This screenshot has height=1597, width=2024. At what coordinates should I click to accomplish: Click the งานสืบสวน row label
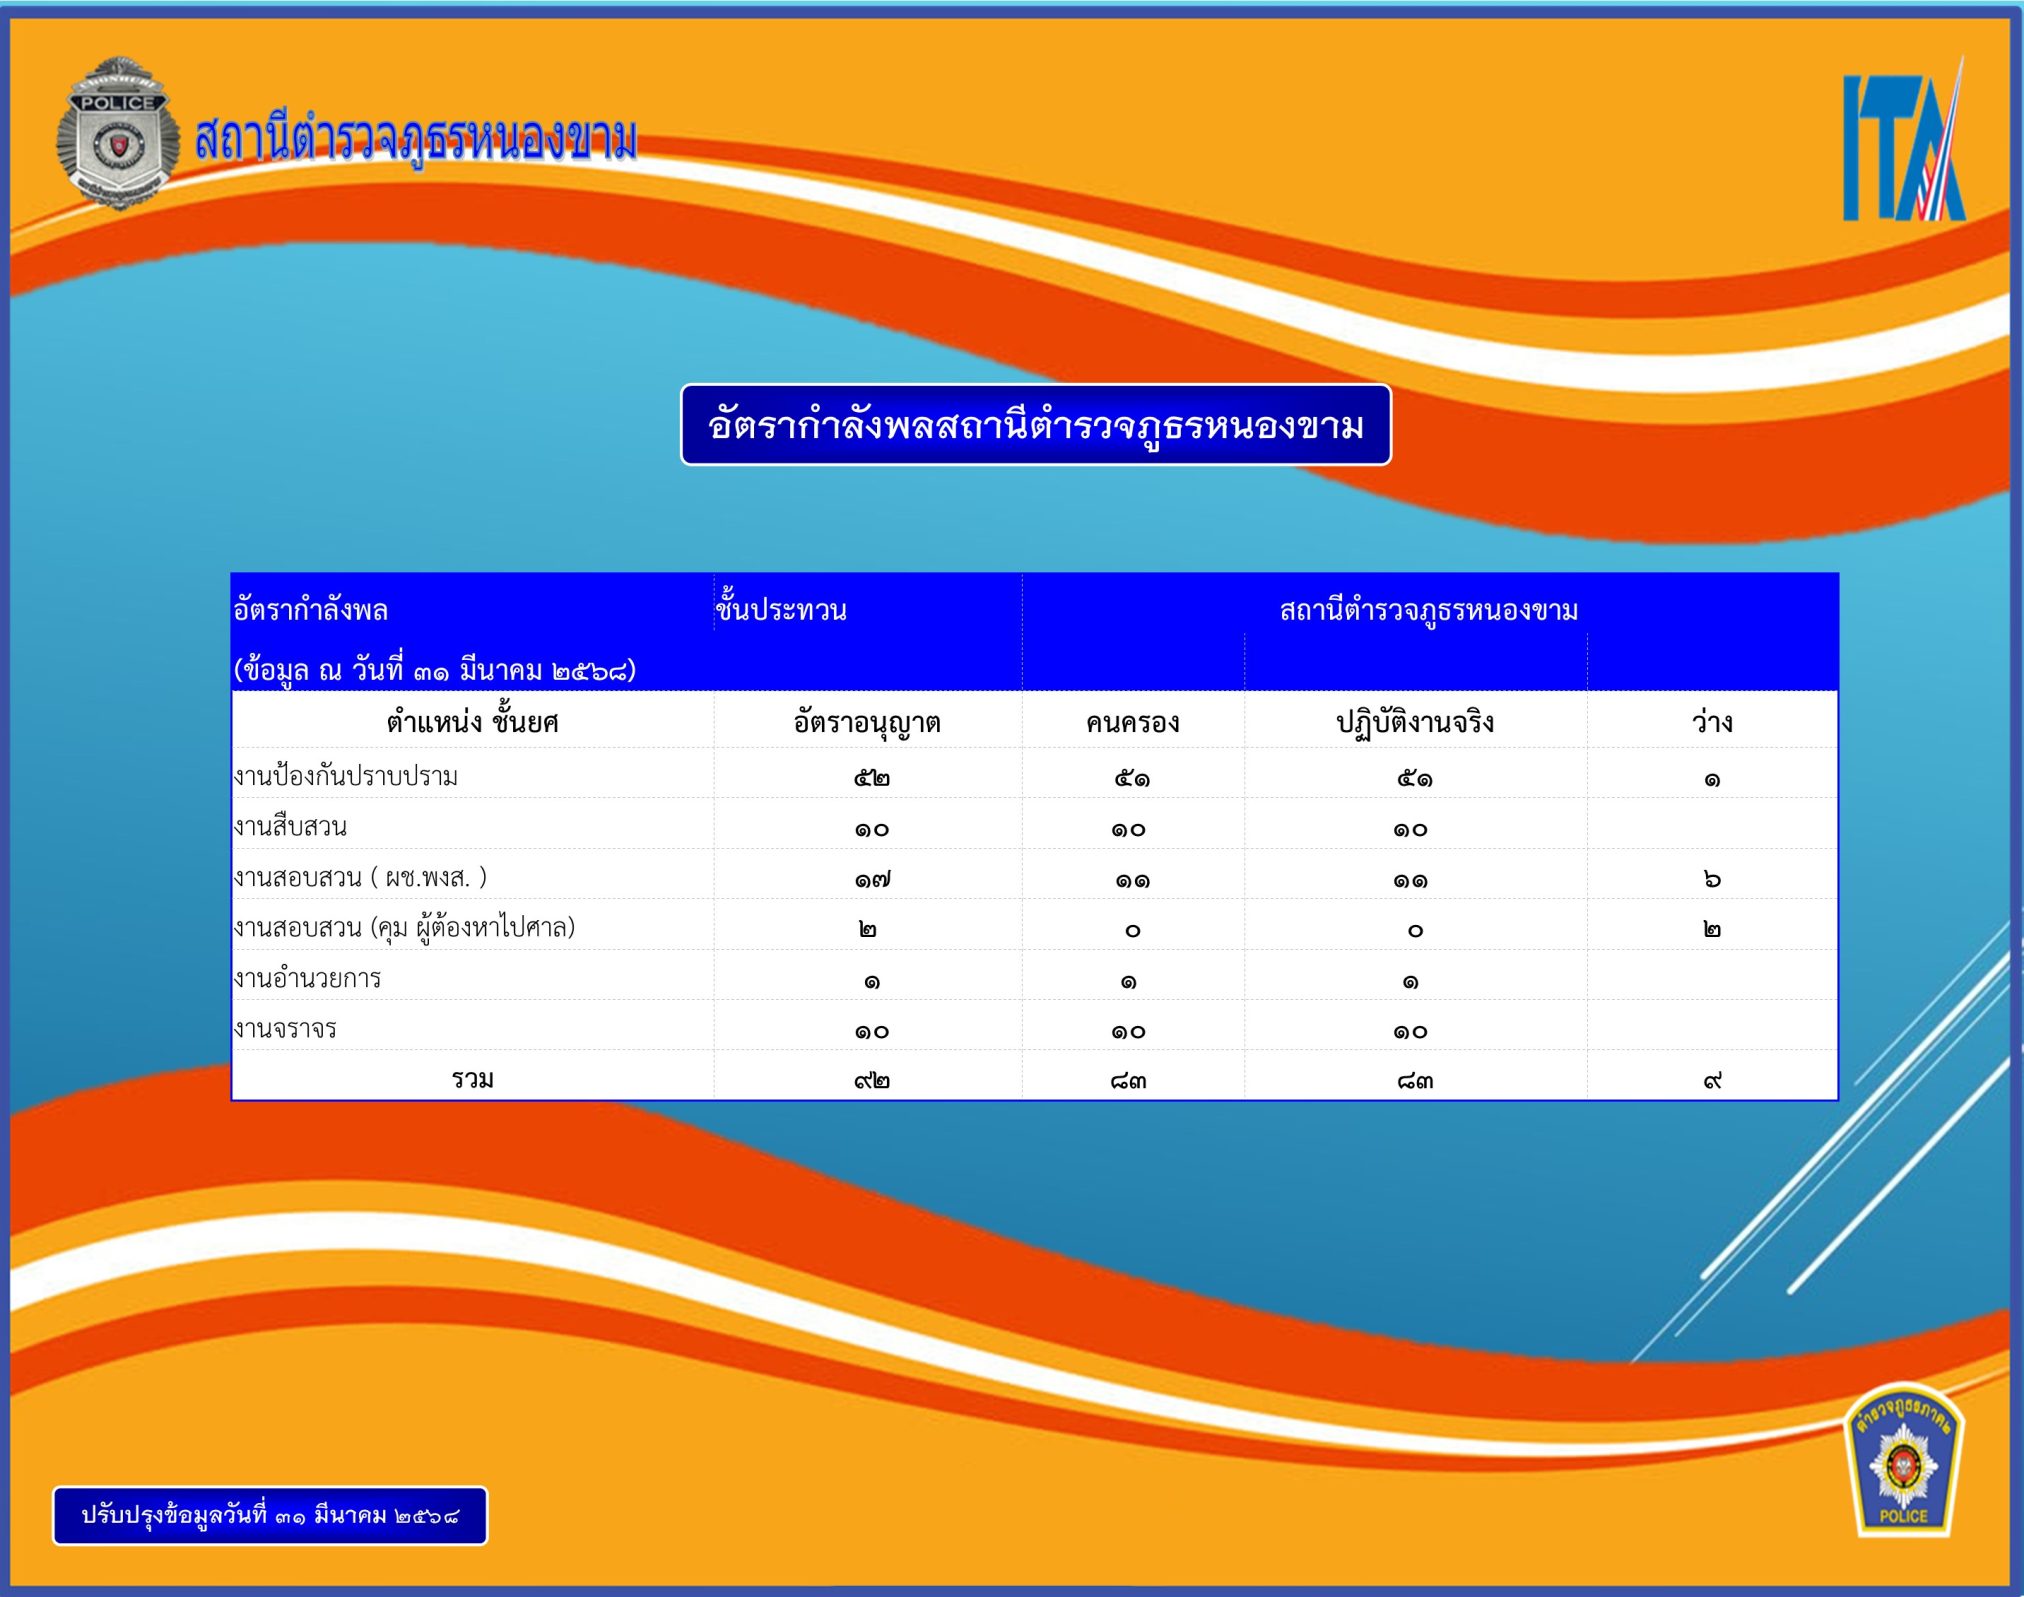[291, 827]
